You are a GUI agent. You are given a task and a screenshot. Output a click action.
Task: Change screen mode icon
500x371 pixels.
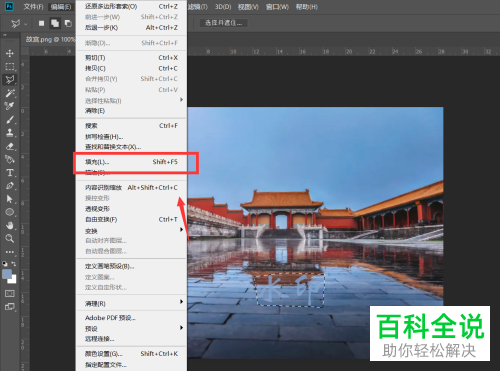coord(10,307)
